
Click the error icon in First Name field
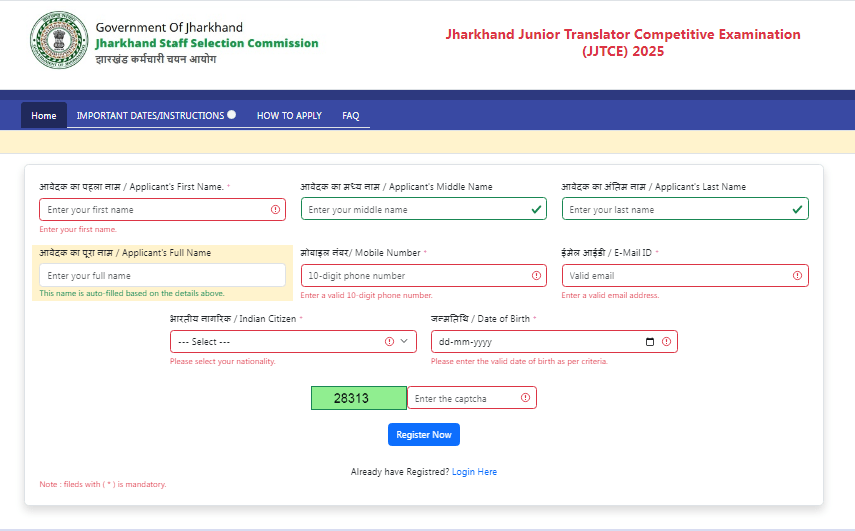[275, 210]
